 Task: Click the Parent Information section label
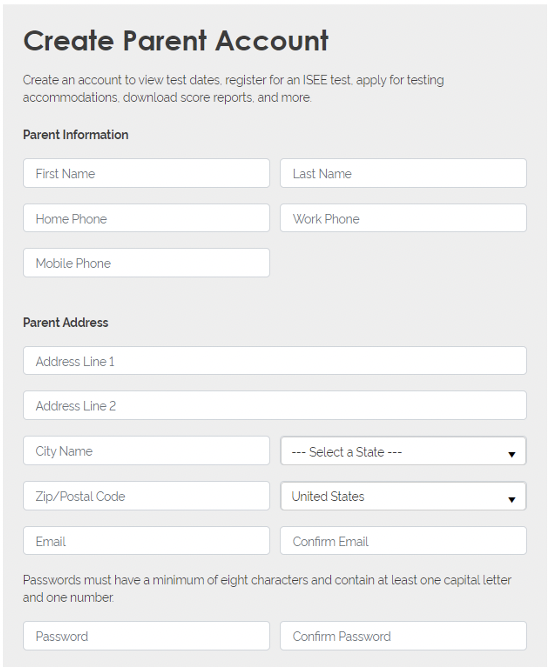point(75,135)
